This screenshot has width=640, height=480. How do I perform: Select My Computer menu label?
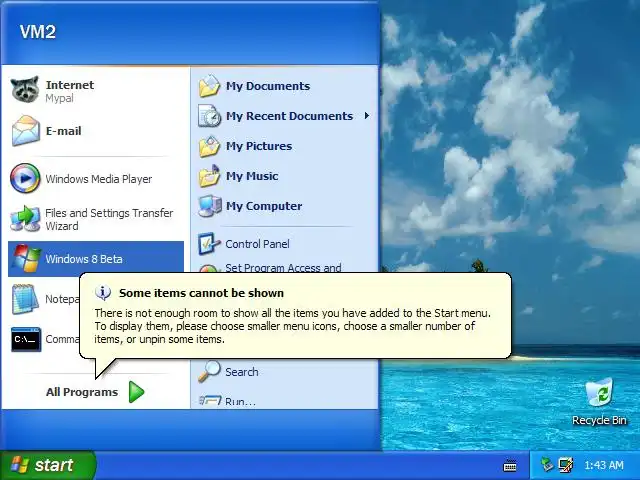[x=264, y=206]
